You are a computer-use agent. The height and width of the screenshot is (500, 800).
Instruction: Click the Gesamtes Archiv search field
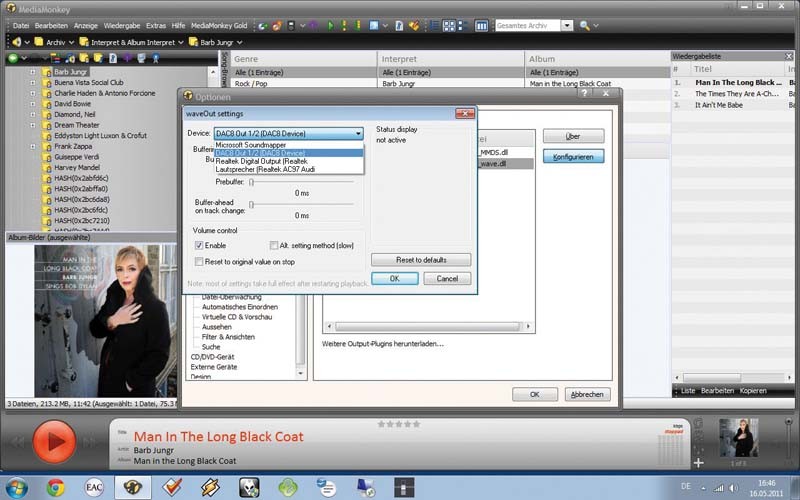pyautogui.click(x=528, y=26)
